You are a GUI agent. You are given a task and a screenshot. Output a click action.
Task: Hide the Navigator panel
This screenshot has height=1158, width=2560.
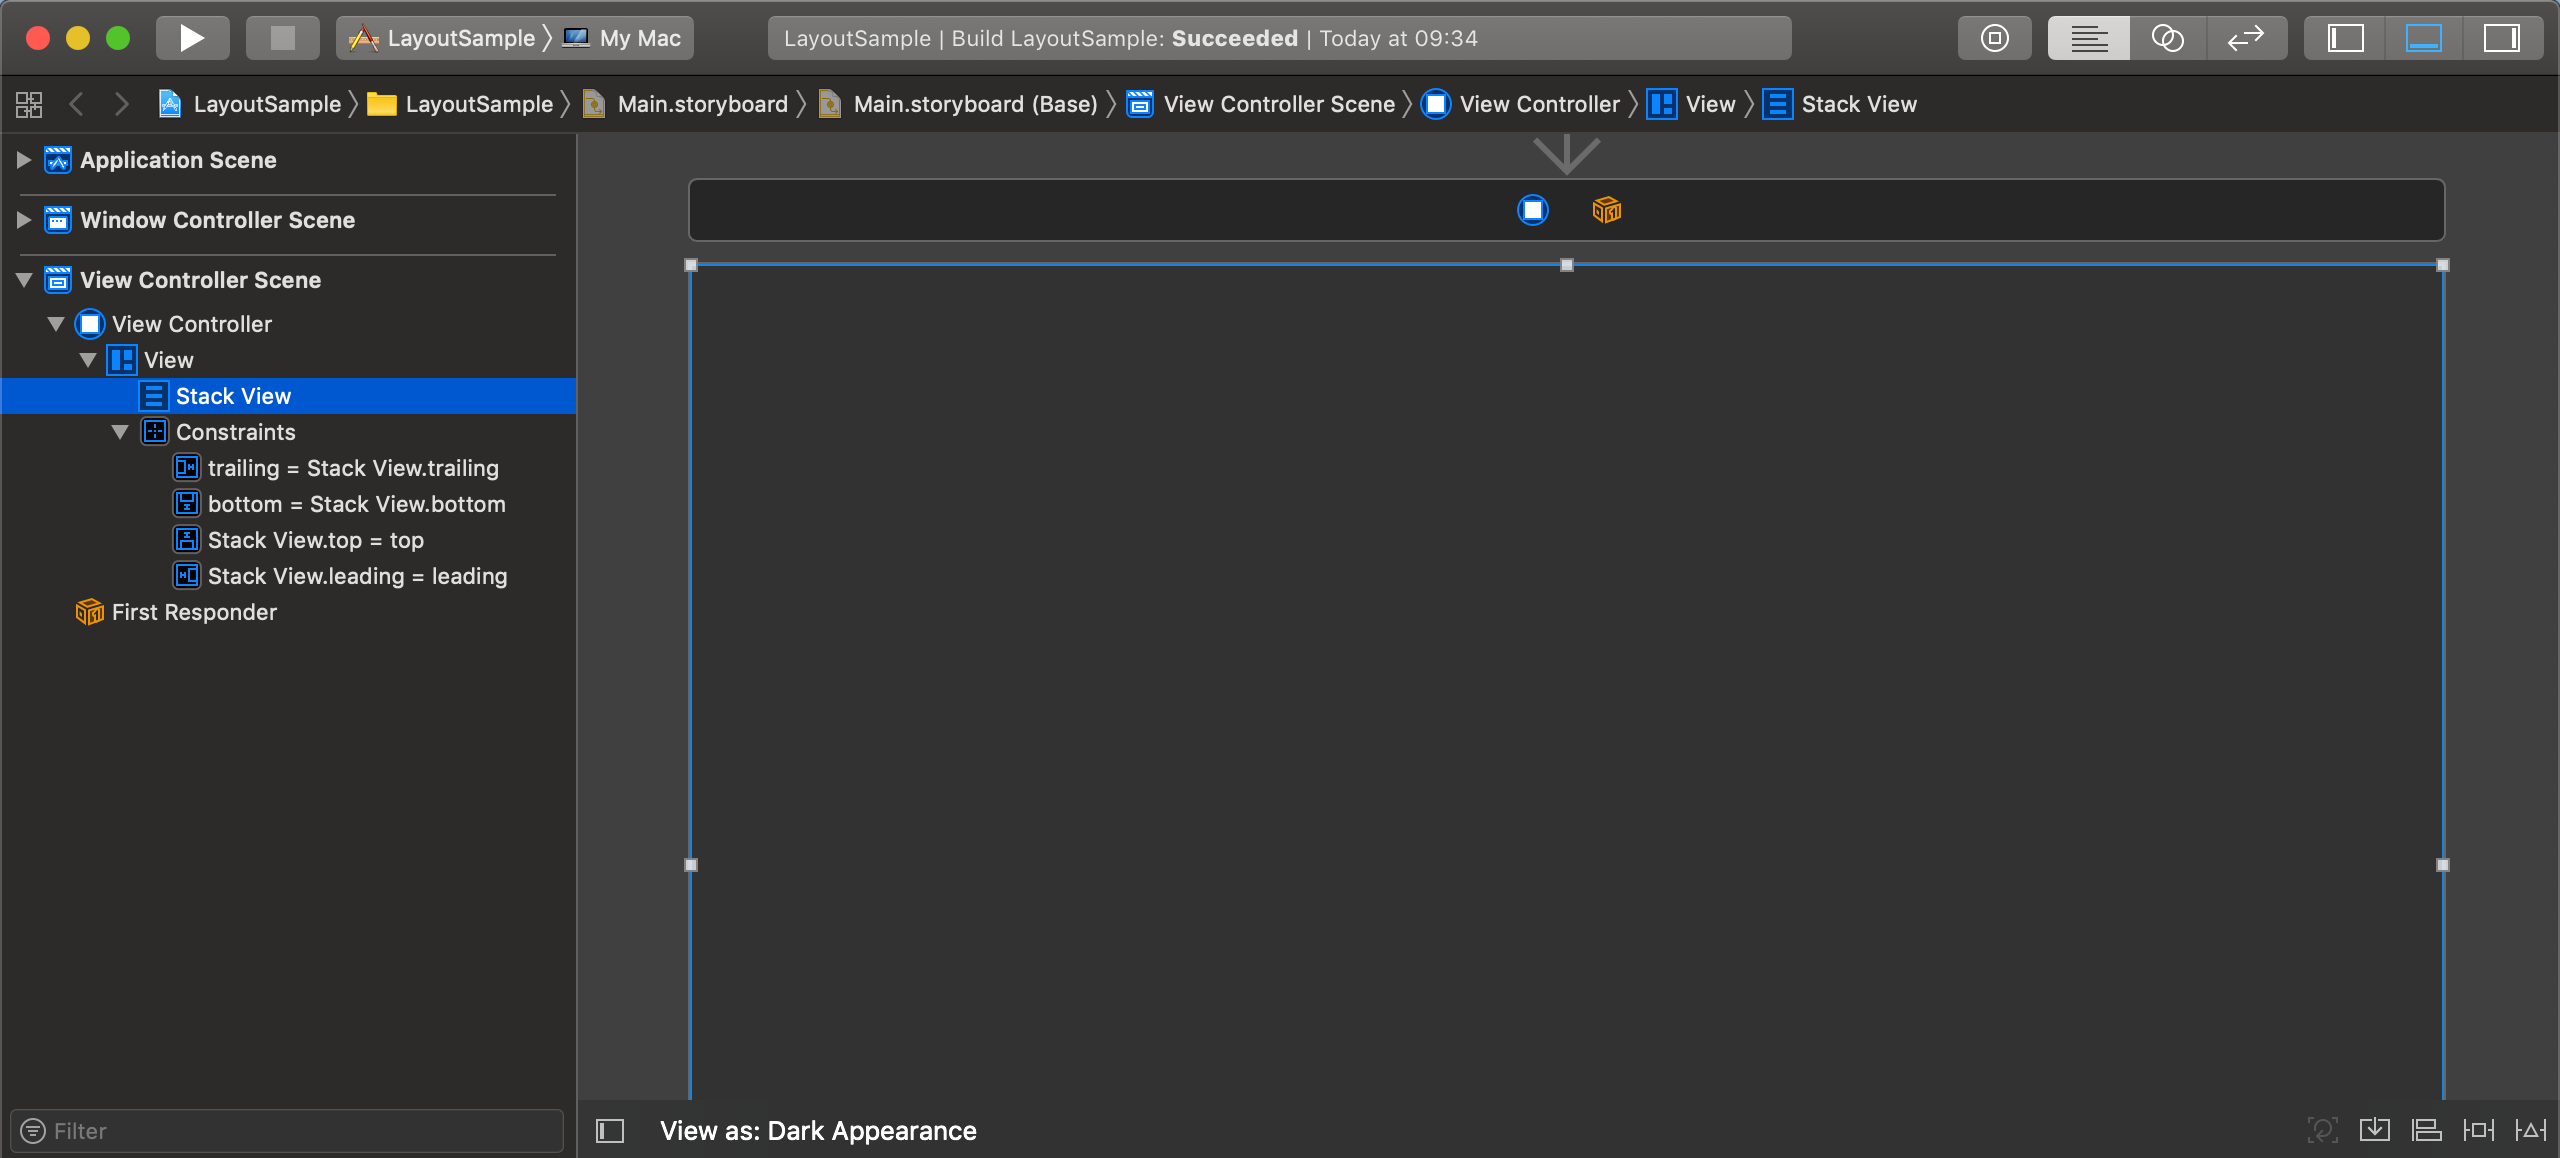click(x=2345, y=37)
